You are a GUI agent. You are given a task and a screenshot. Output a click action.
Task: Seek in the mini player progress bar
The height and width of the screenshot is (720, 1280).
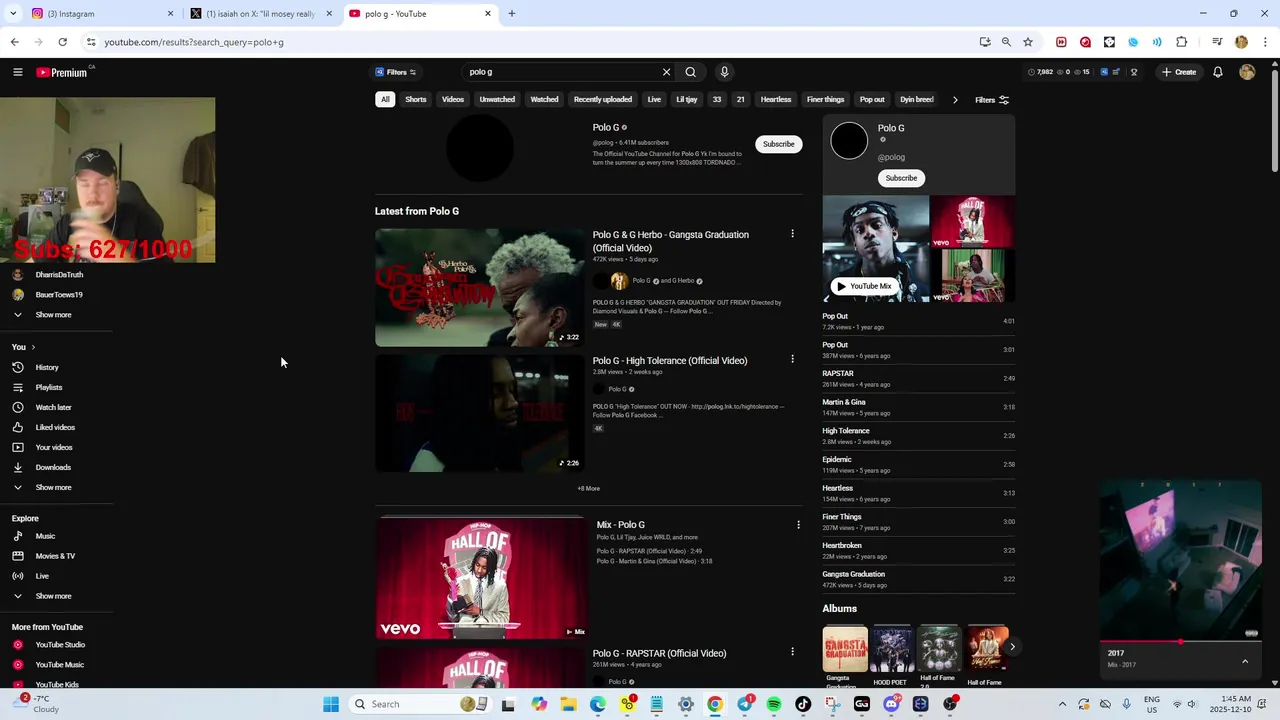pos(1180,642)
